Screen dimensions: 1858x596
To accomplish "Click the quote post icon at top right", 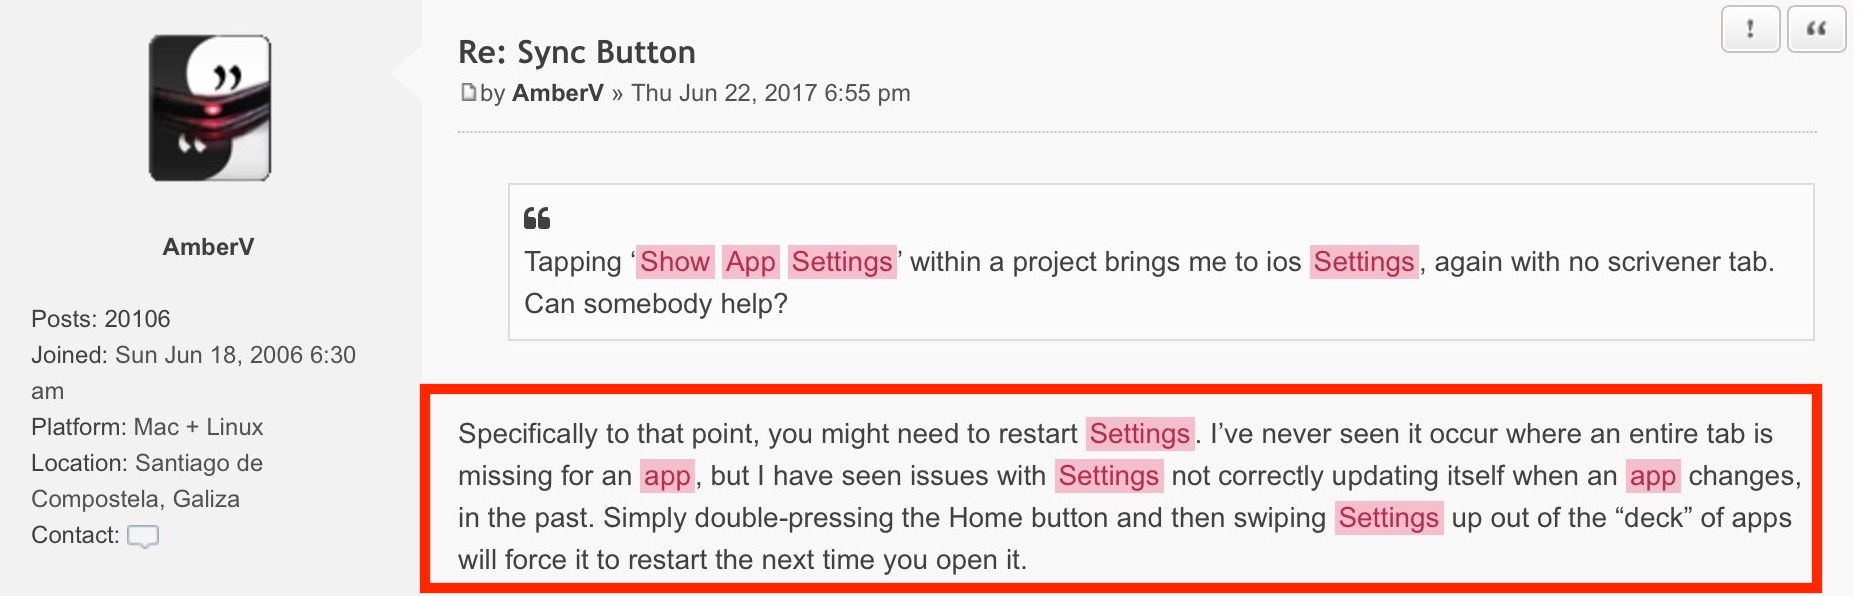I will coord(1817,30).
